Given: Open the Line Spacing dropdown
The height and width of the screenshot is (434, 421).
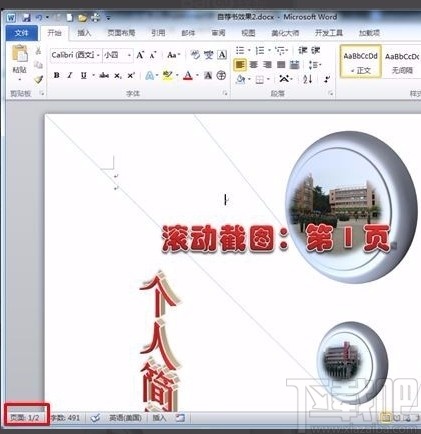Looking at the screenshot, I should coord(314,65).
